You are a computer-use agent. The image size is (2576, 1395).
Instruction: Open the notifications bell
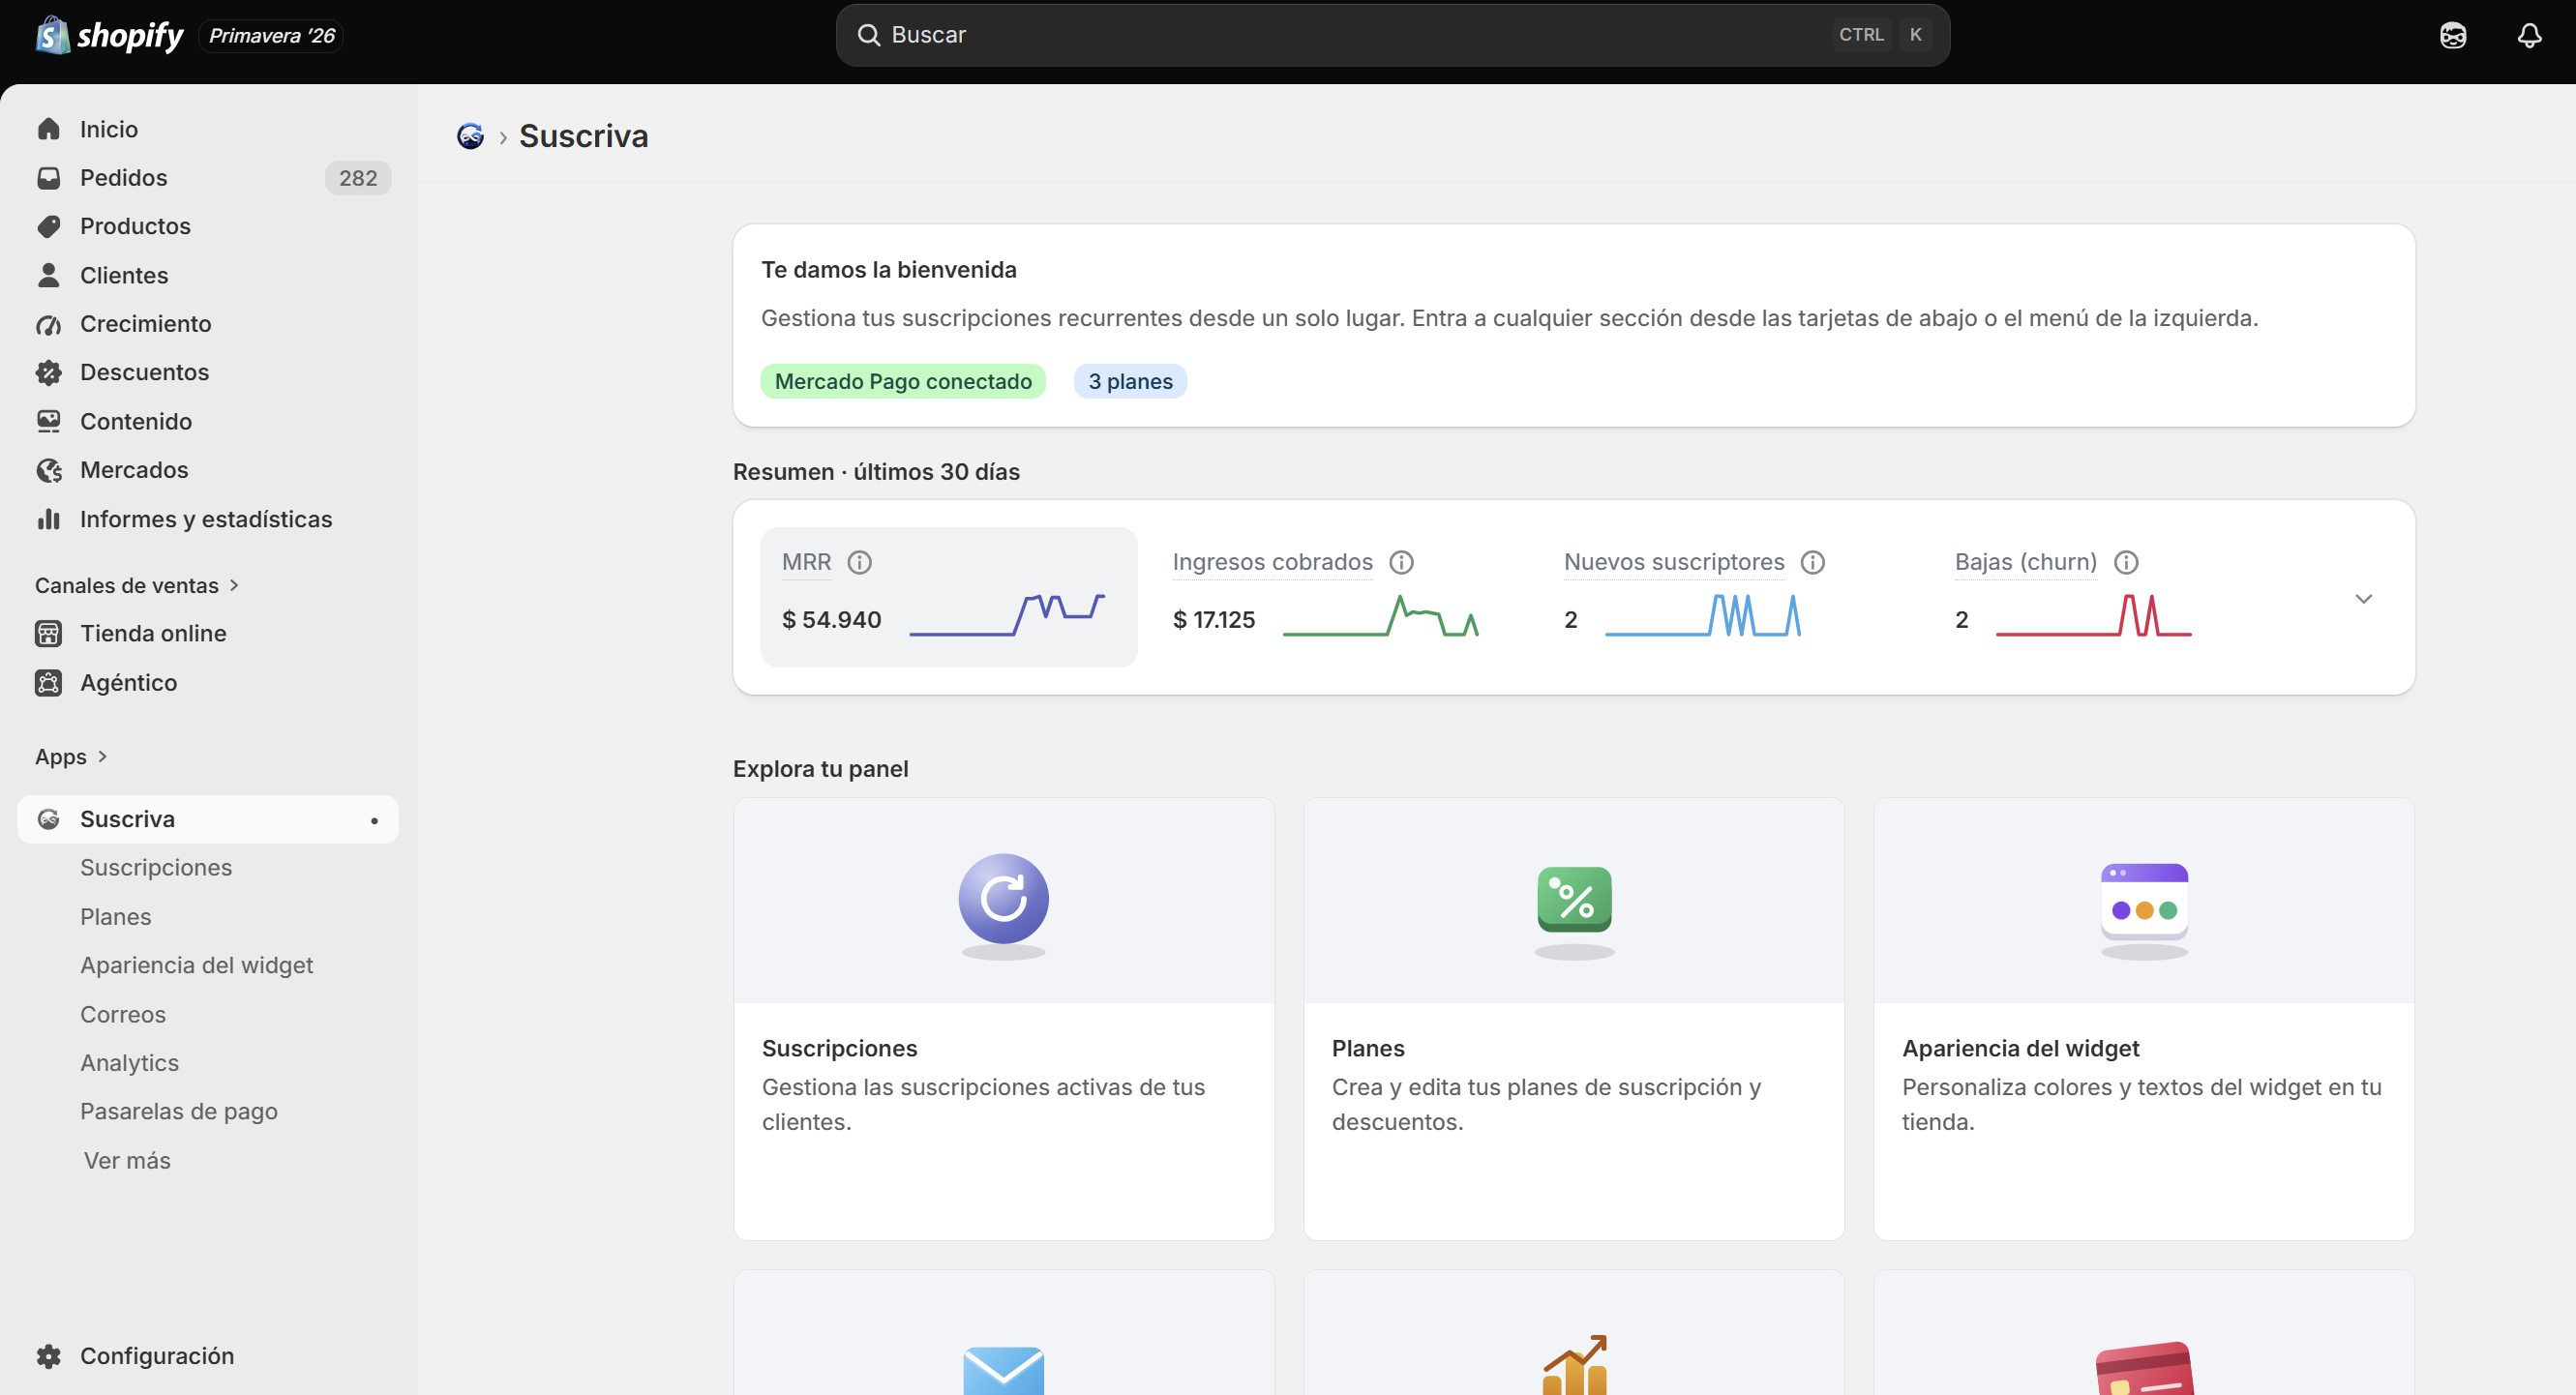[2529, 35]
